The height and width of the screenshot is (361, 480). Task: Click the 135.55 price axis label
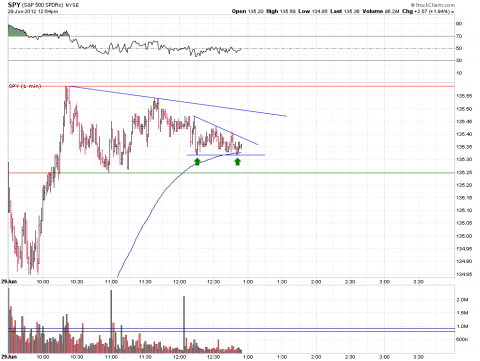pyautogui.click(x=464, y=96)
